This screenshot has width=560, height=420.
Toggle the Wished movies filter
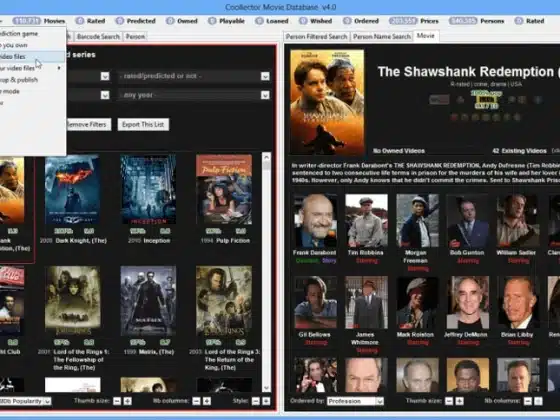(x=315, y=21)
